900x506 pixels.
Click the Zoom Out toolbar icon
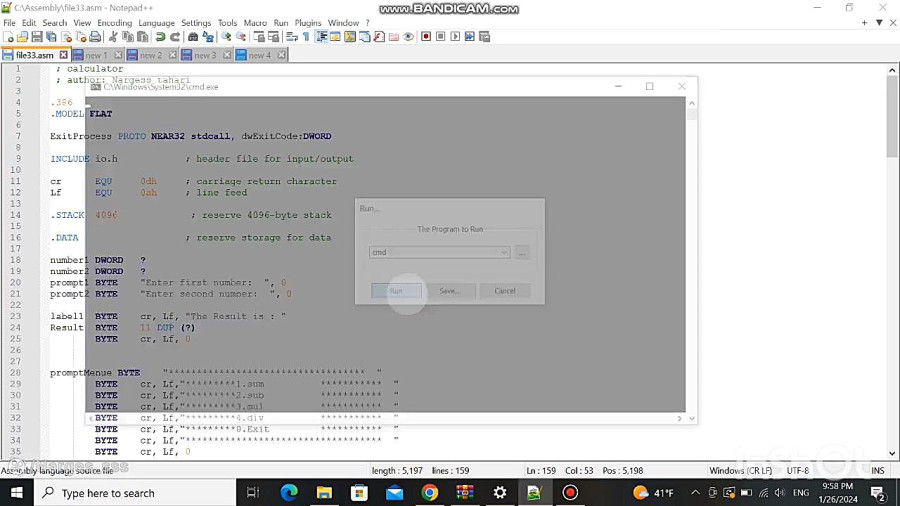tap(241, 37)
